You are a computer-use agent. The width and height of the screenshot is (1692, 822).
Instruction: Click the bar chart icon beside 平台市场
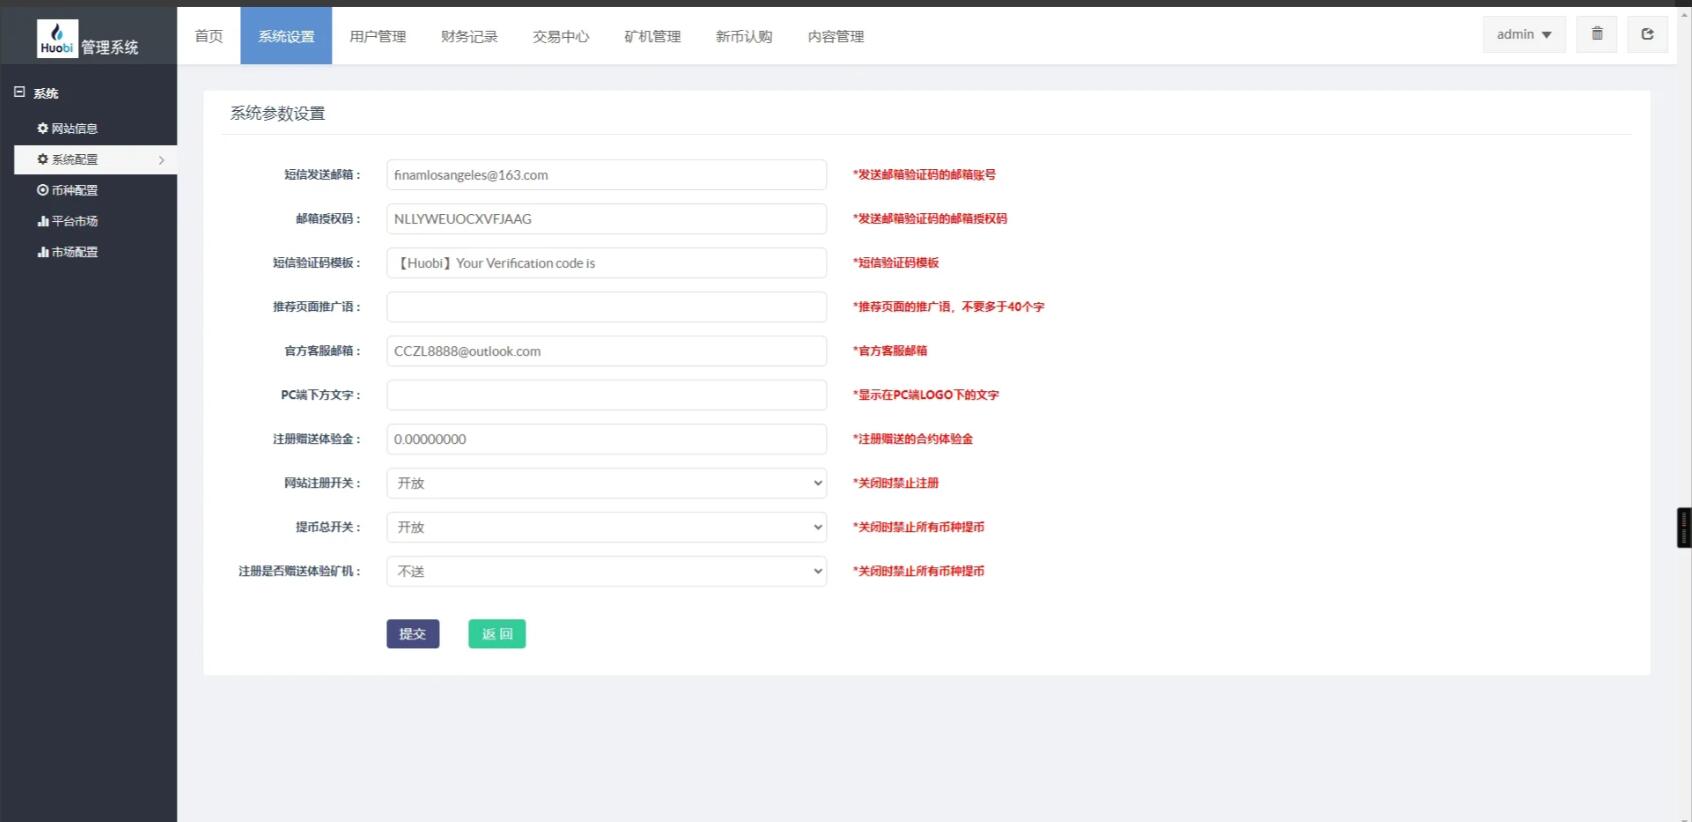pos(43,221)
